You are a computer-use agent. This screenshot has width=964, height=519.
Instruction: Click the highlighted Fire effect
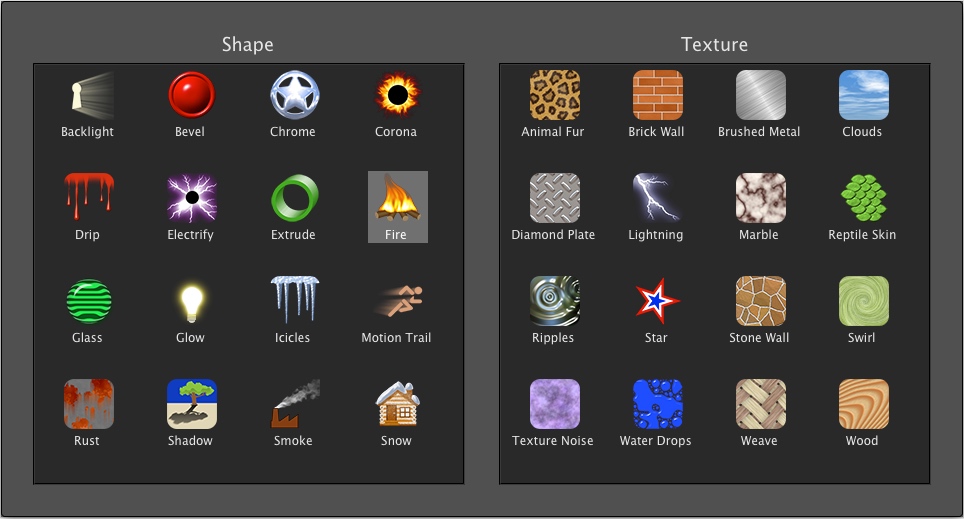point(398,207)
